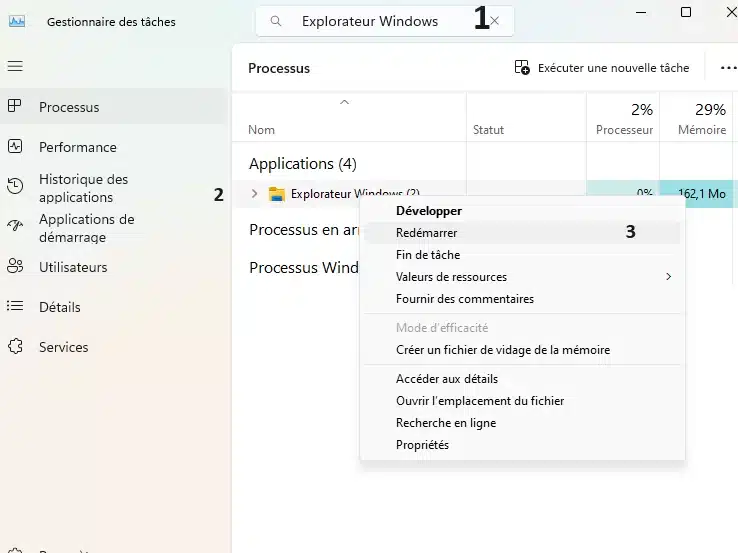Viewport: 738px width, 553px height.
Task: Click Exécuter une nouvelle tâche
Action: click(602, 68)
